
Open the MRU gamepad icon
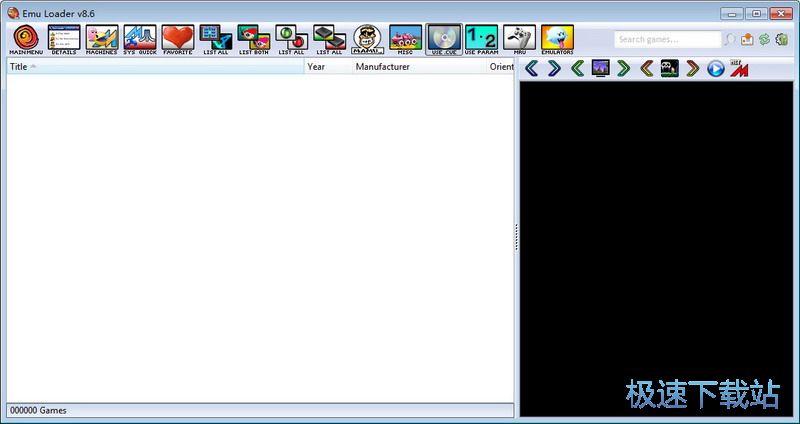(519, 39)
